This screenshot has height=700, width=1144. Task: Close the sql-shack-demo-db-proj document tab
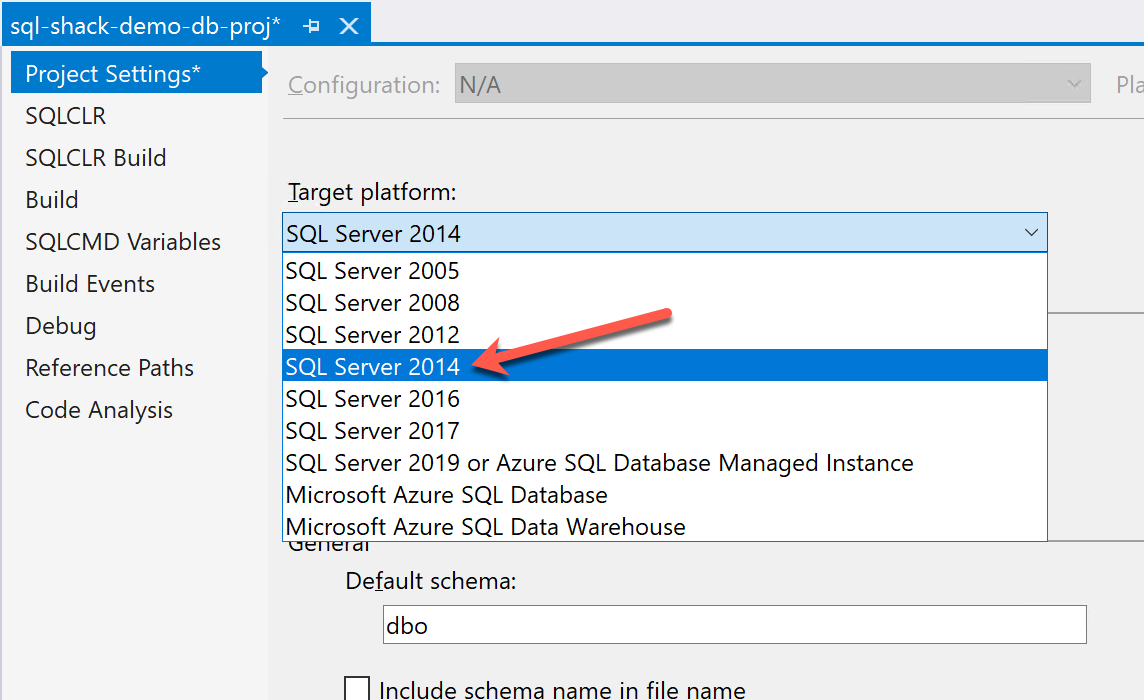pyautogui.click(x=348, y=26)
